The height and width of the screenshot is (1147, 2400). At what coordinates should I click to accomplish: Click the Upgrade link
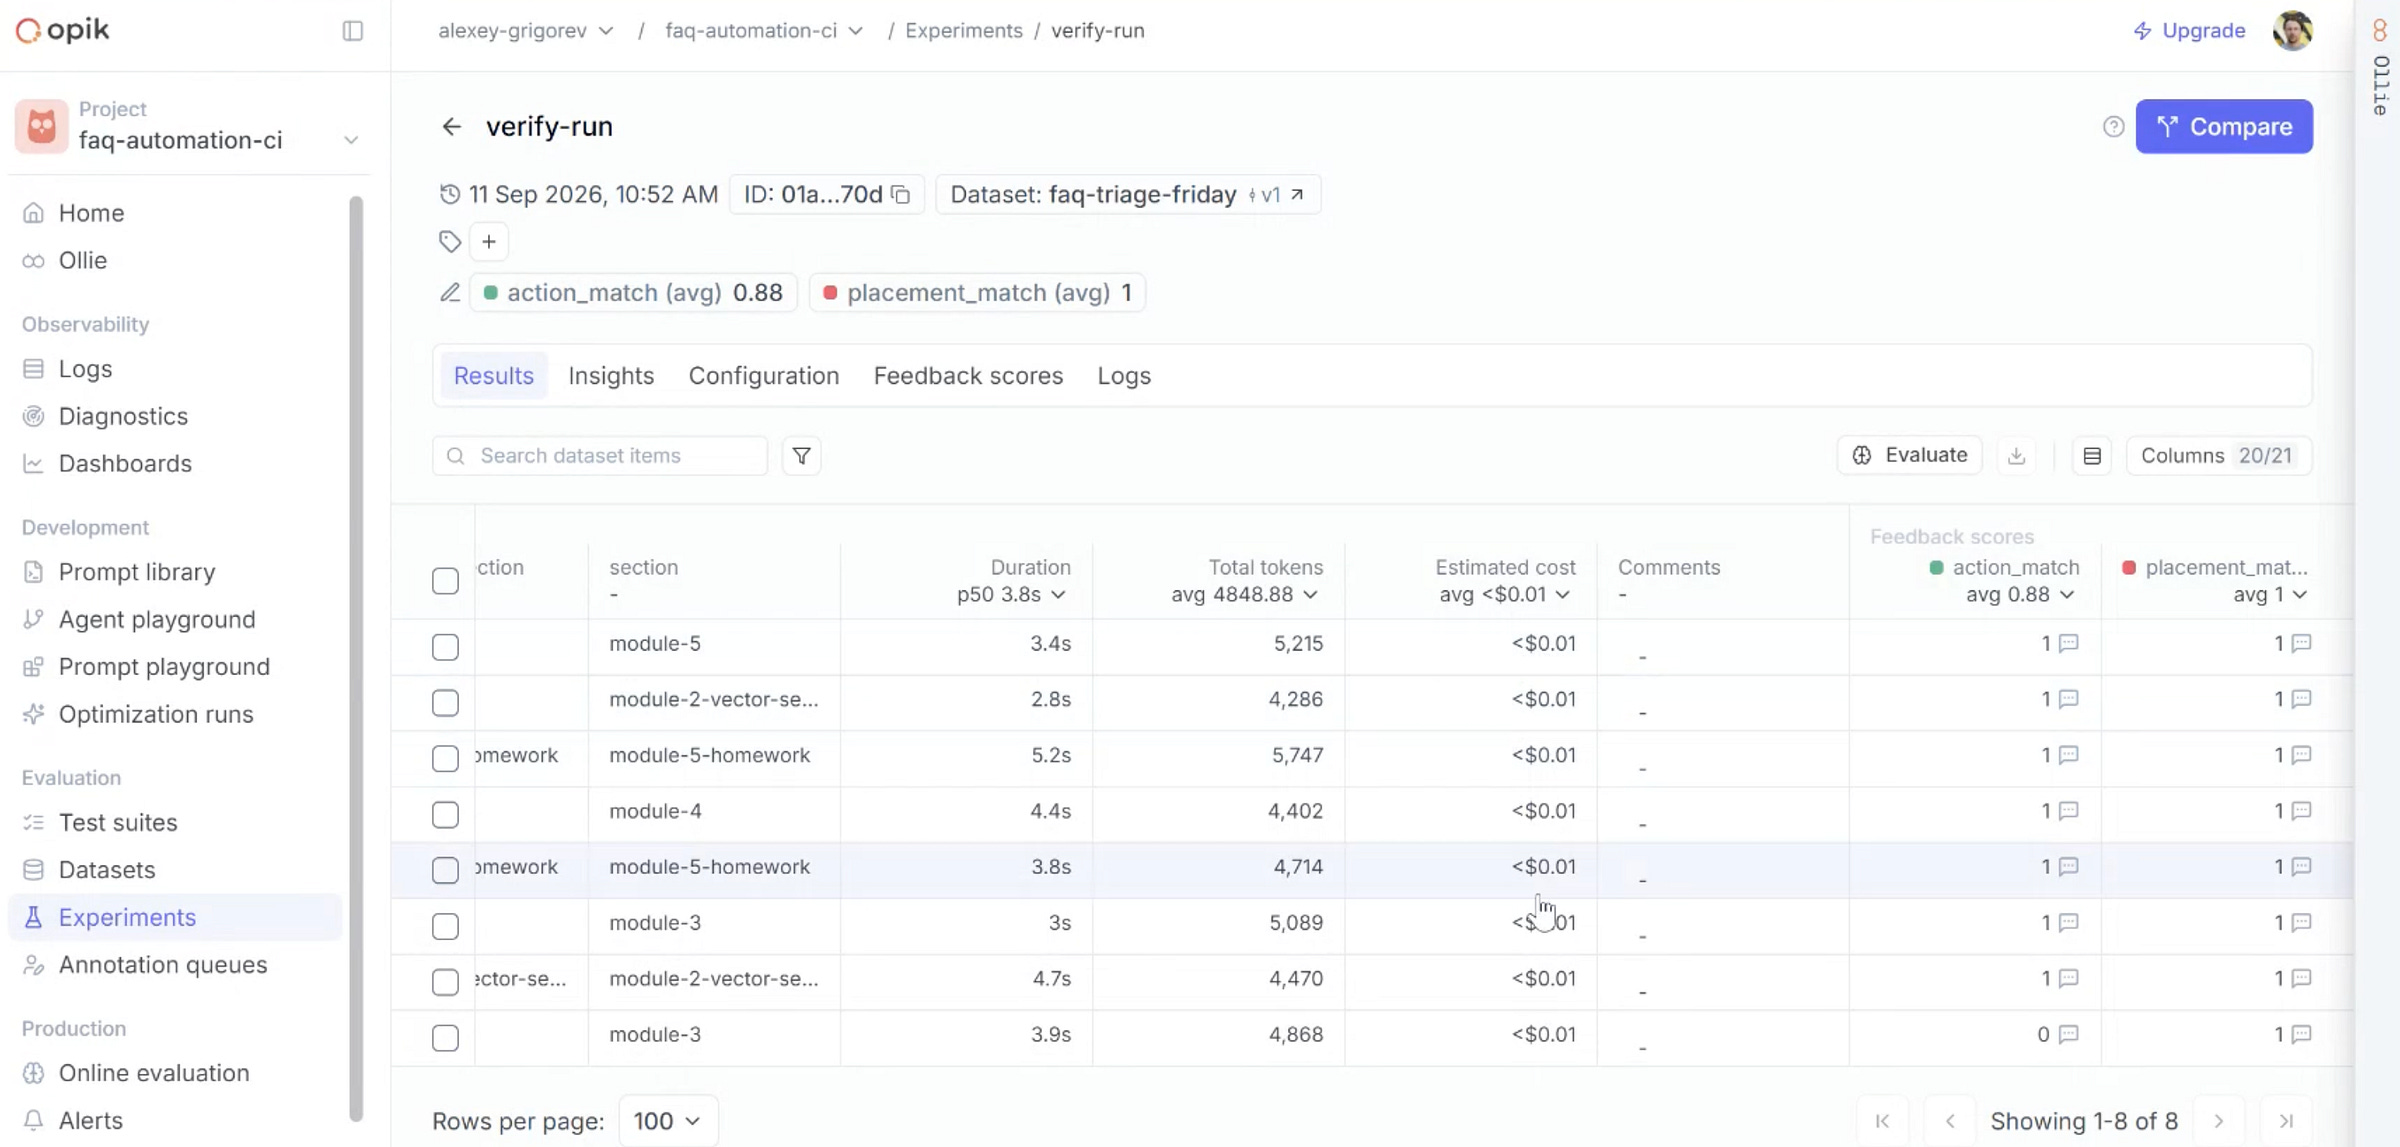2189,31
